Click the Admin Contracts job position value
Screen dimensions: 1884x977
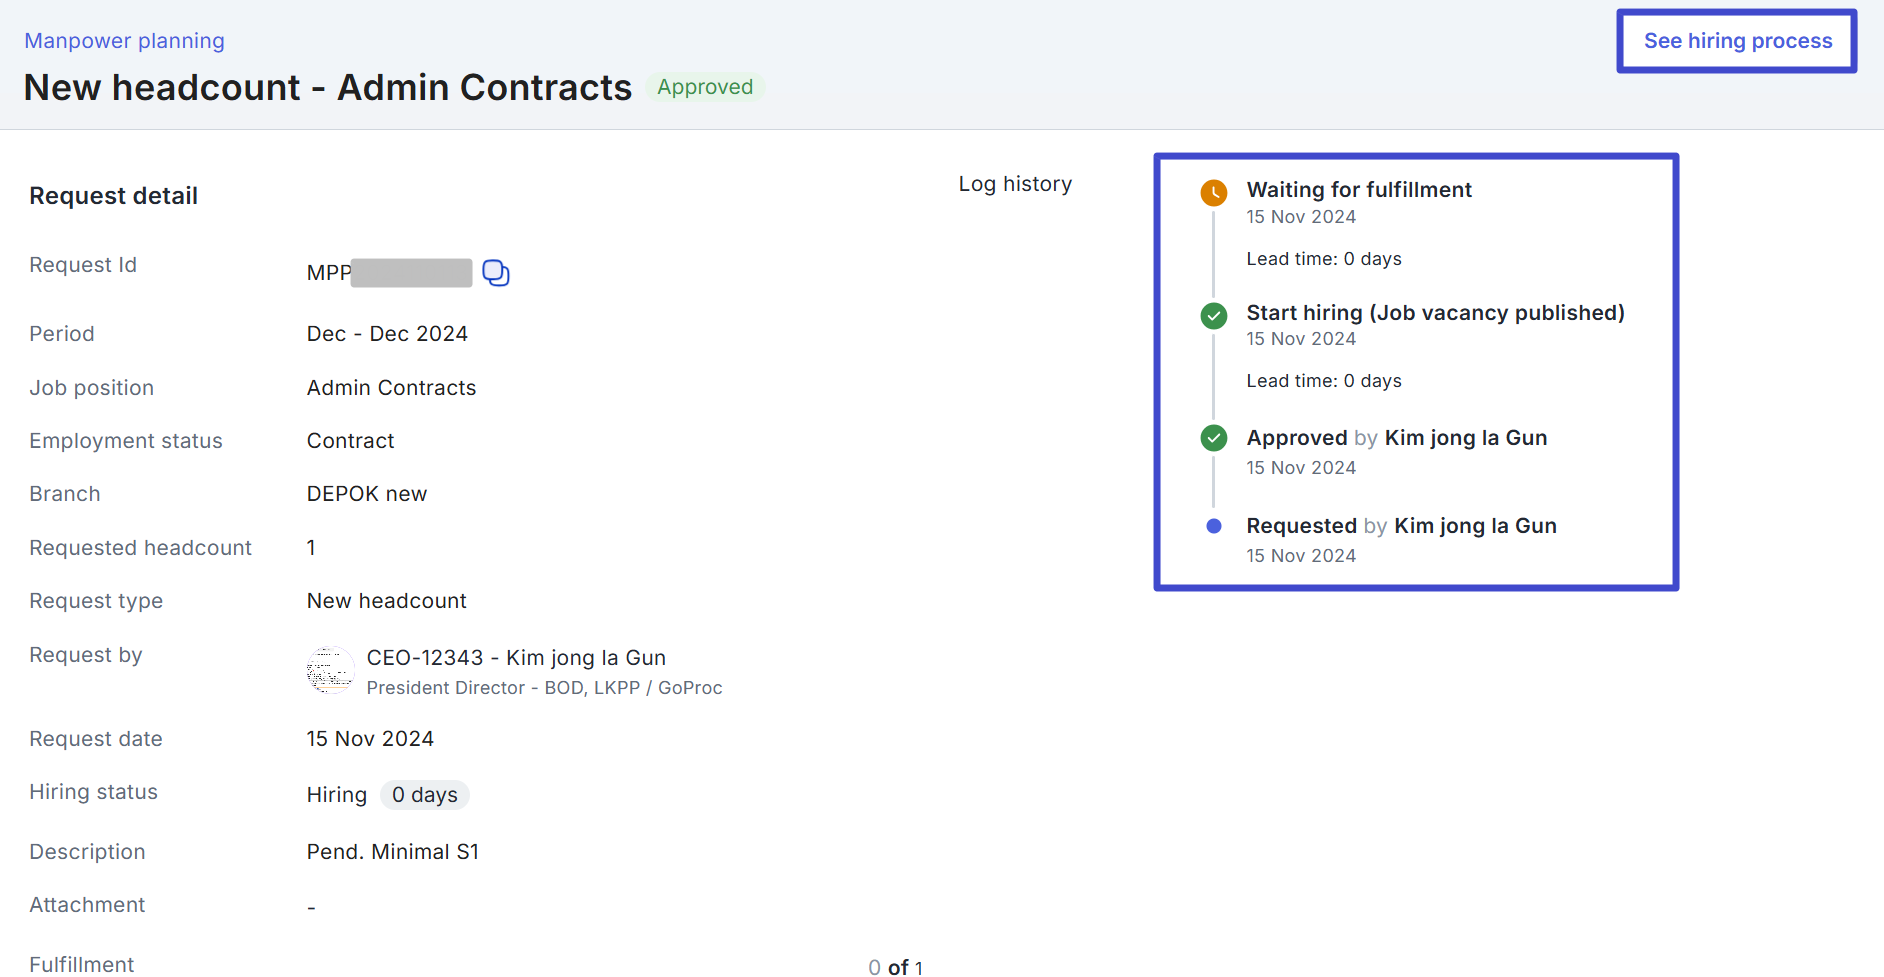(391, 388)
